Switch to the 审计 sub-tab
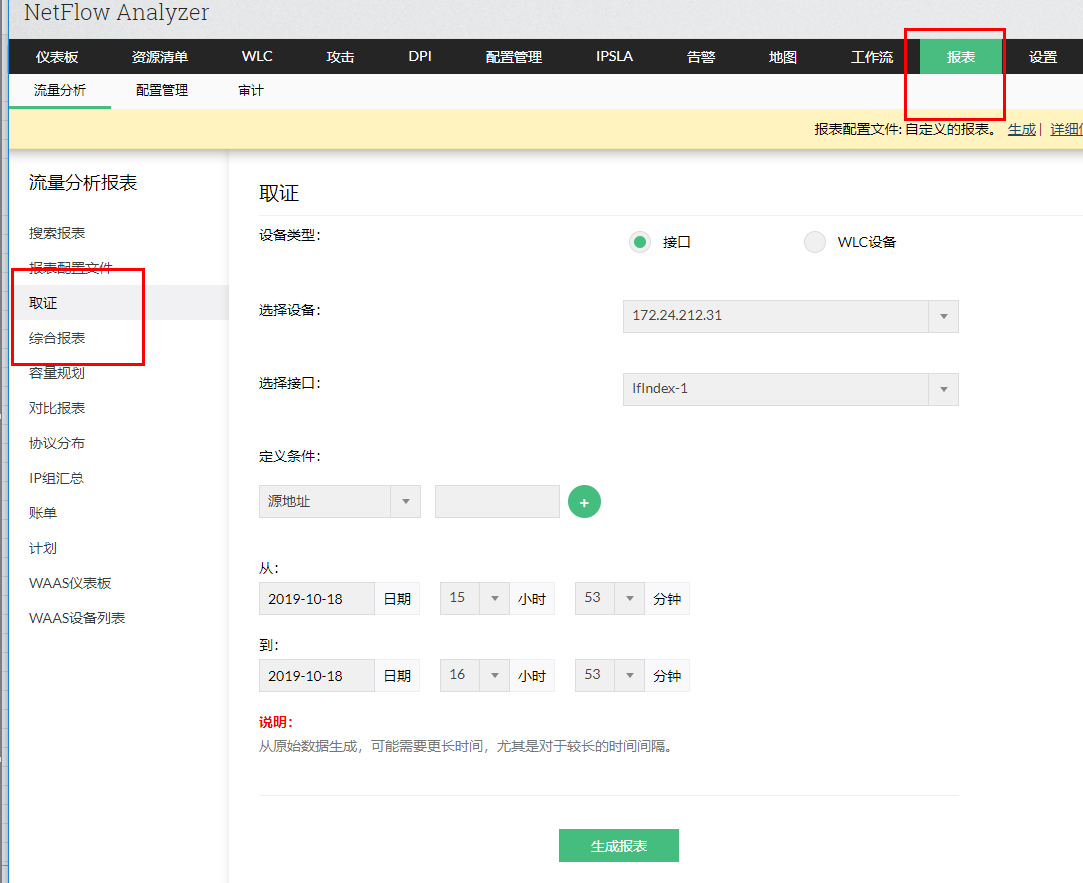Image resolution: width=1083 pixels, height=883 pixels. coord(250,89)
